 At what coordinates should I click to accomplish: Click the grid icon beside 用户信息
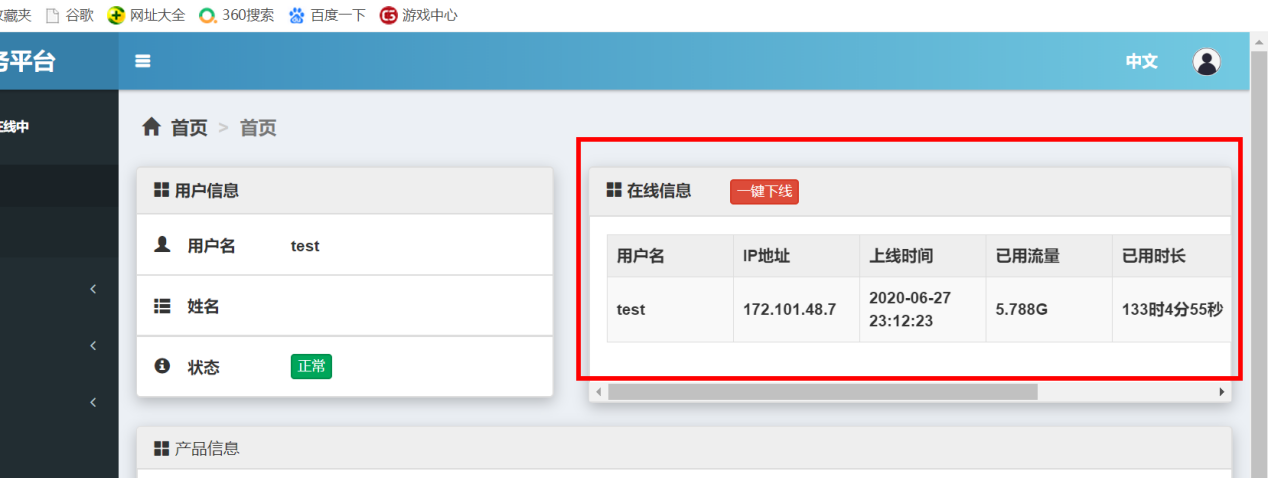[x=161, y=190]
